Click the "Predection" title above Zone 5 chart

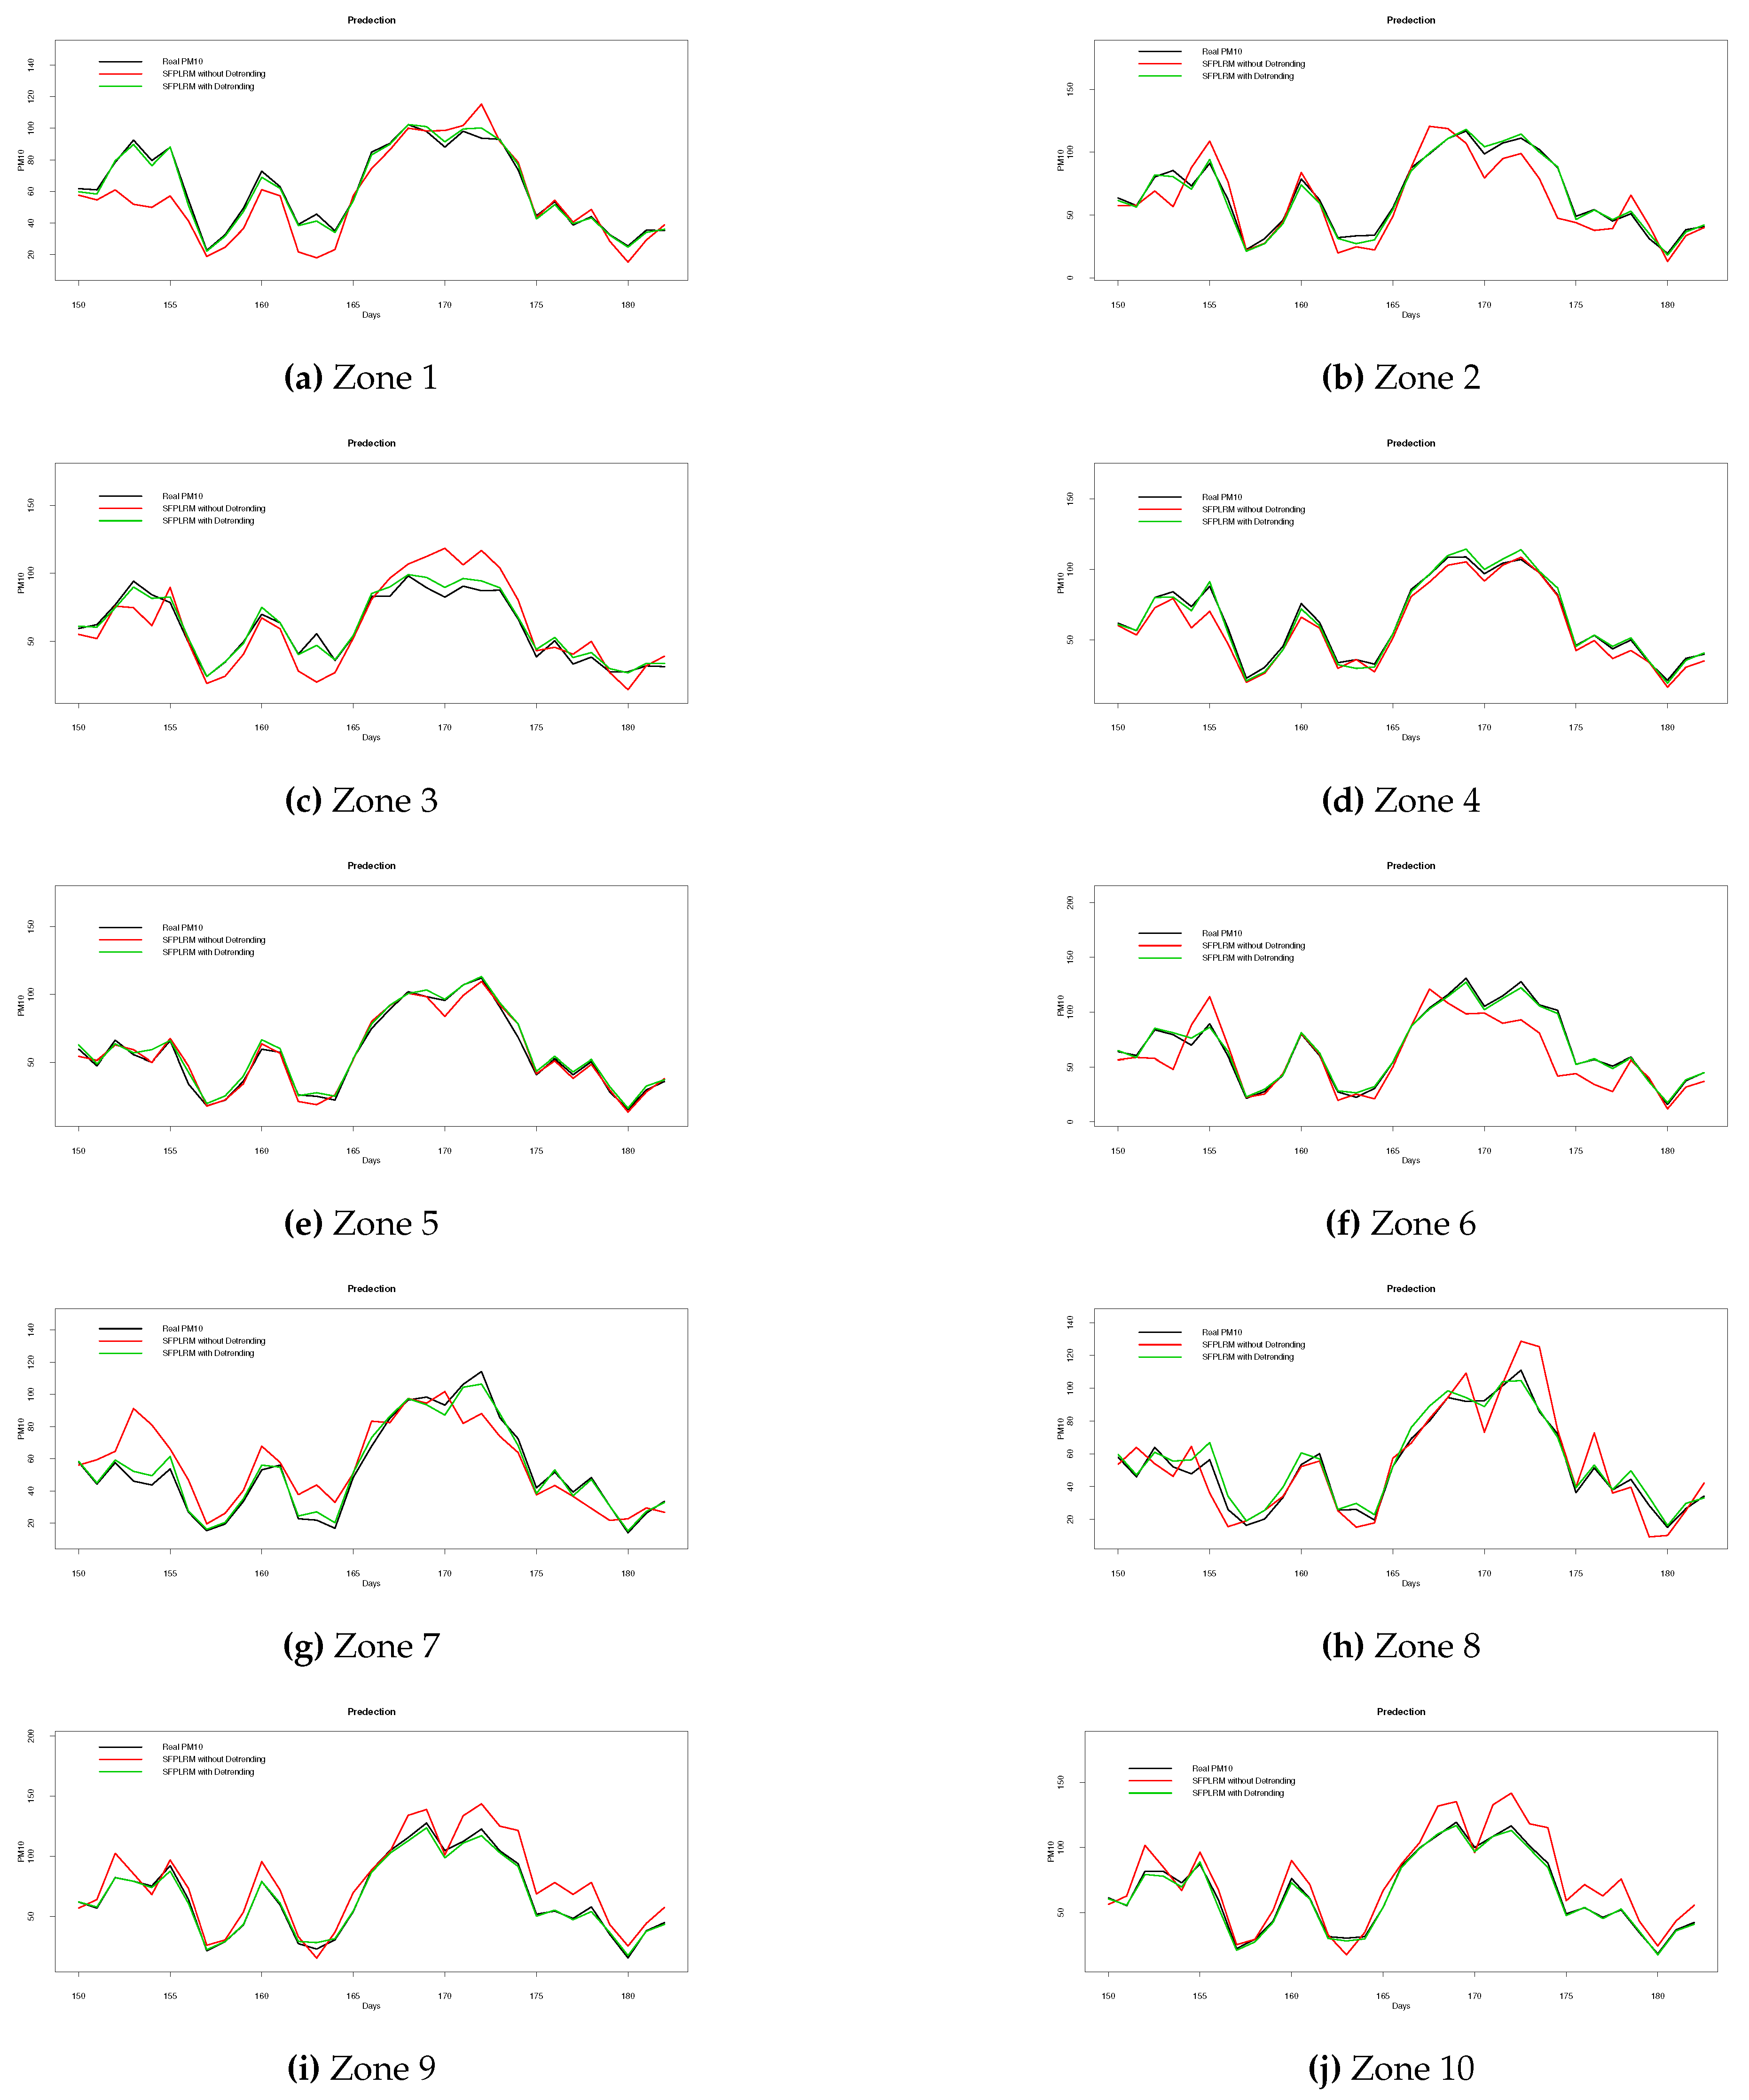click(x=371, y=866)
